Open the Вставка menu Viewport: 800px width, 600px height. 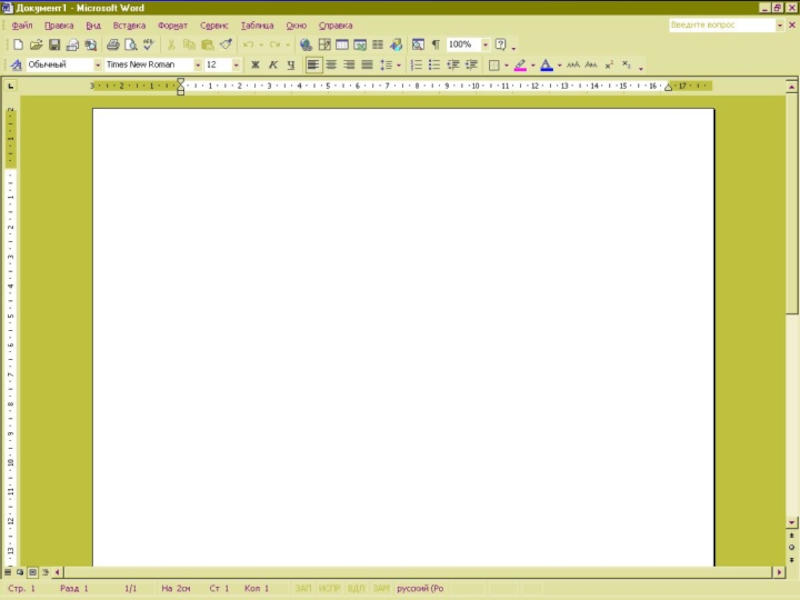[x=129, y=26]
